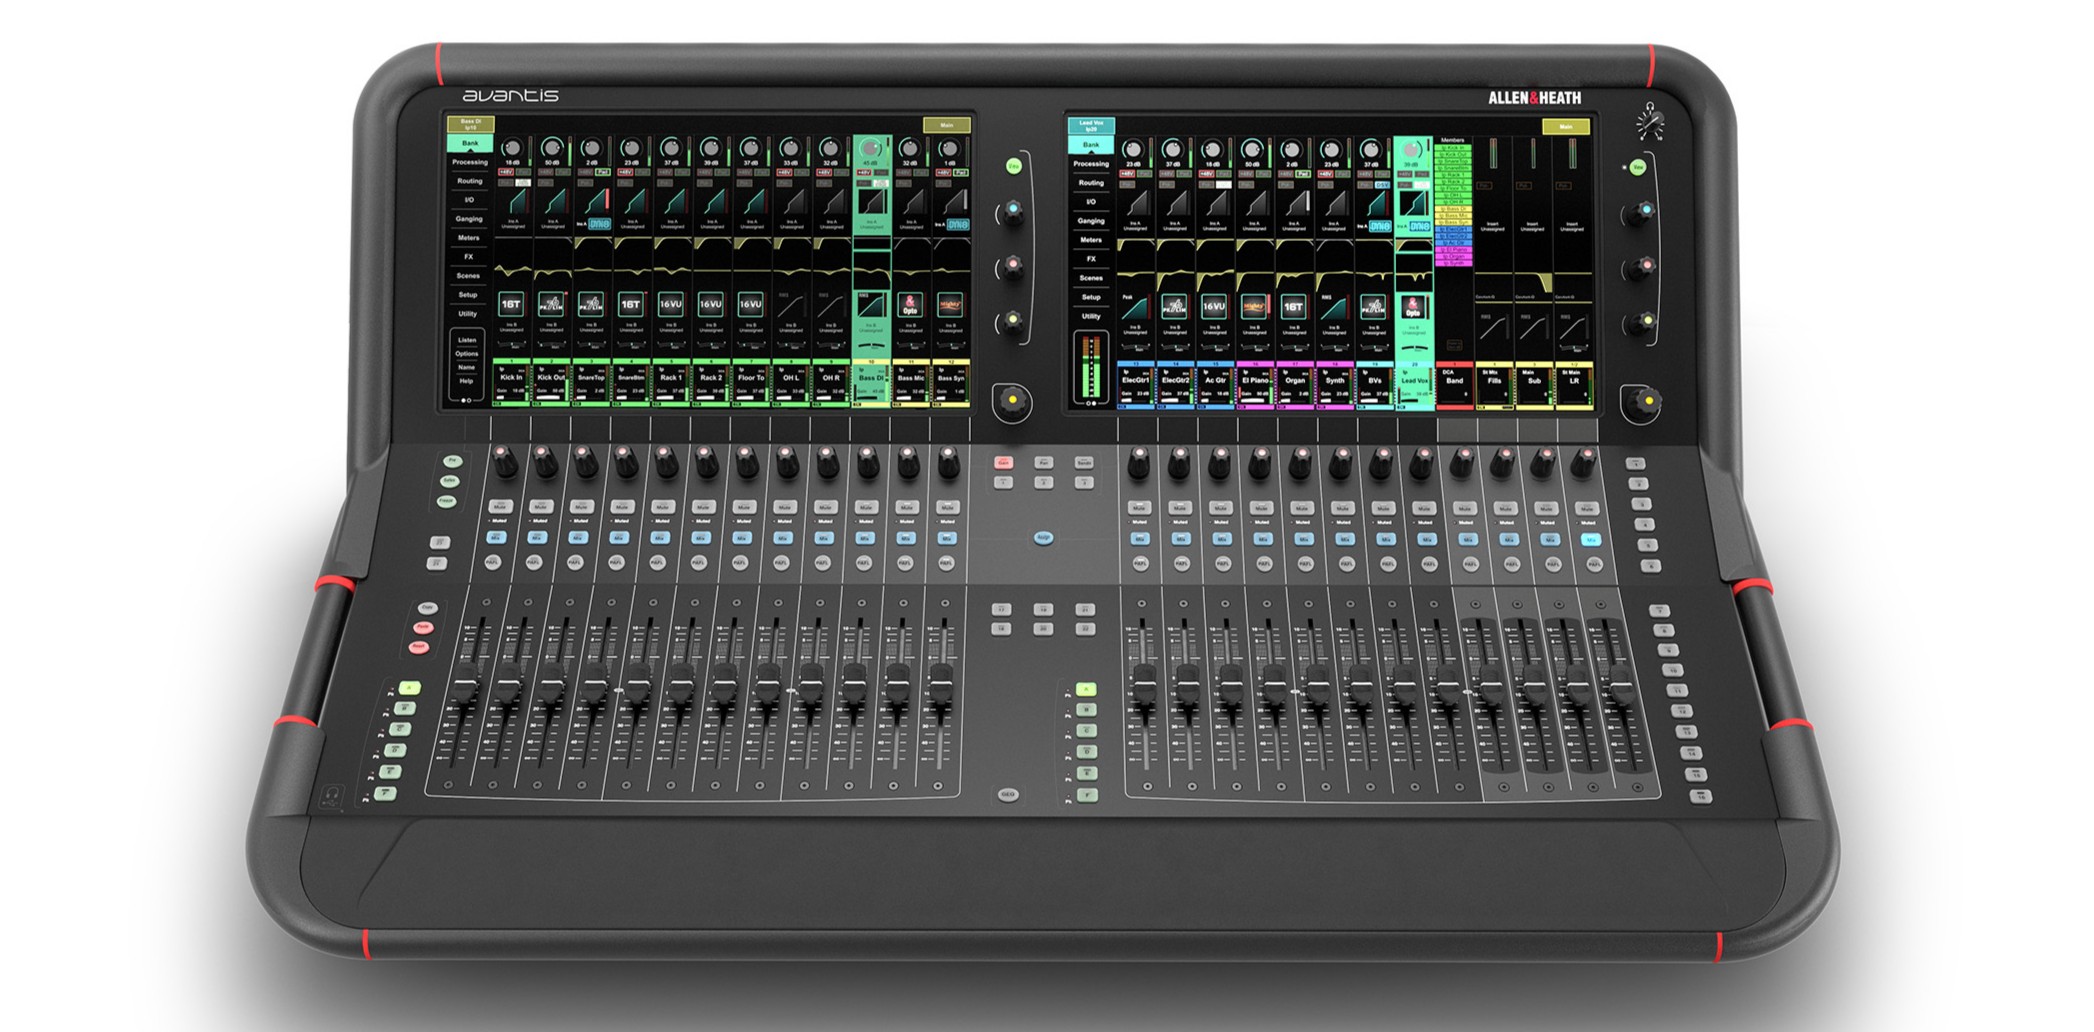Open the Peak Limiter icon on Kick Out
The height and width of the screenshot is (1032, 2094).
pos(551,304)
